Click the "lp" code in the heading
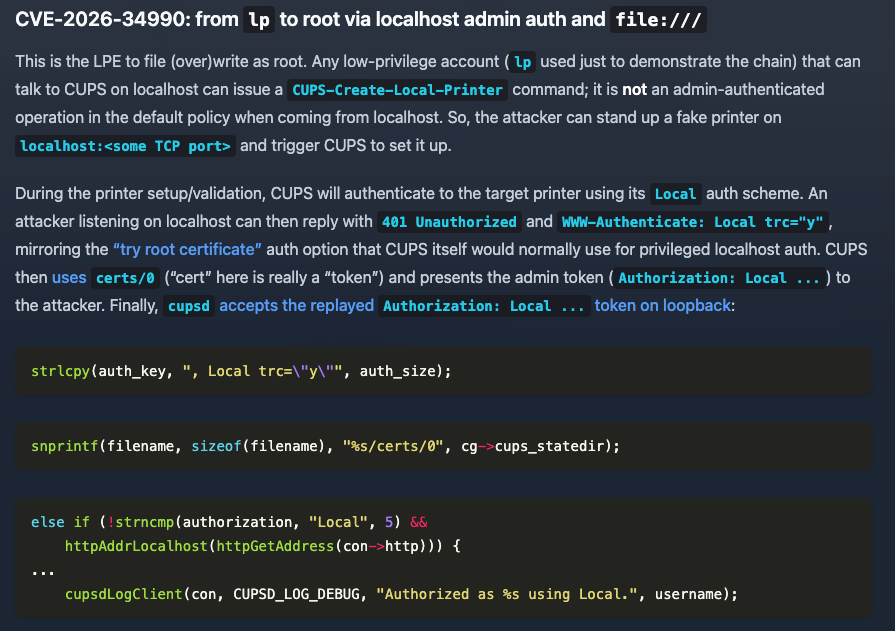Viewport: 895px width, 631px height. click(259, 19)
